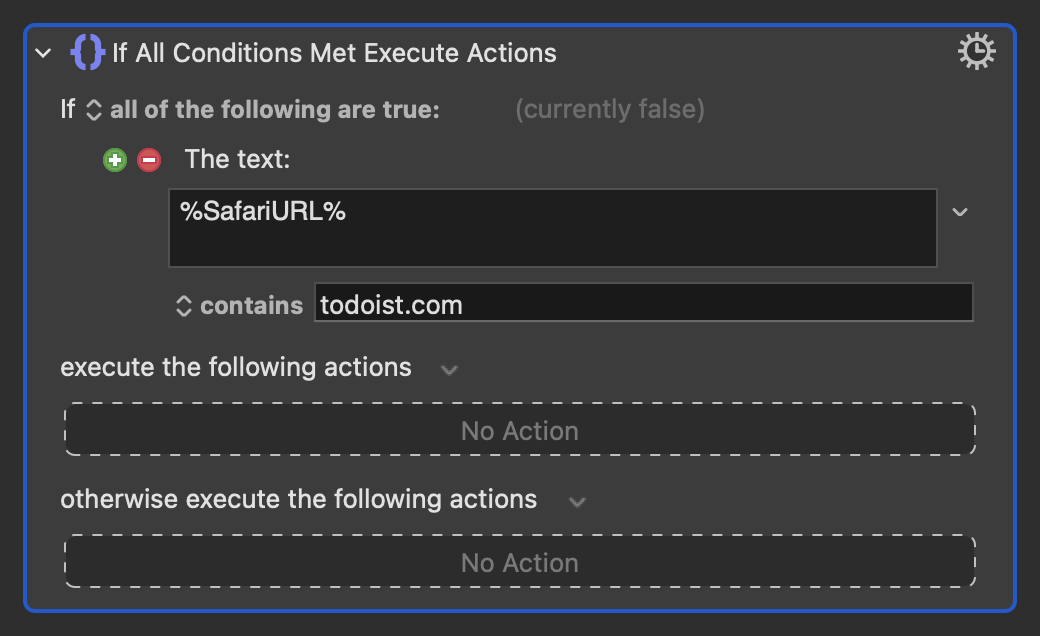Expand the 'execute the following actions' chevron
The image size is (1040, 636).
pos(450,369)
